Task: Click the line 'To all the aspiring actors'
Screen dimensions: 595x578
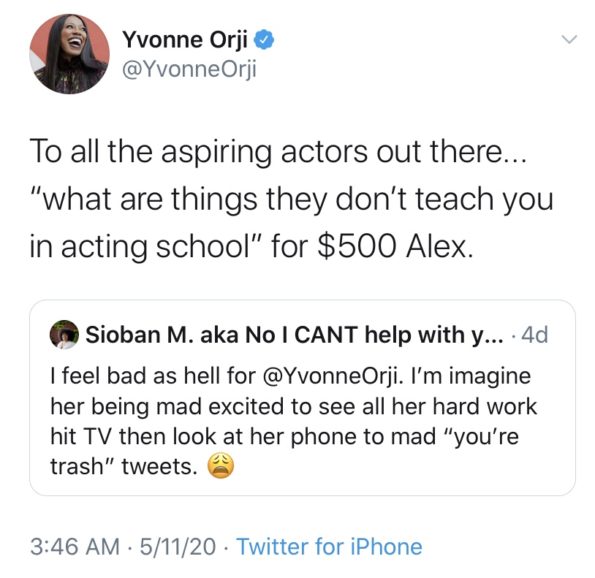Action: pyautogui.click(x=279, y=152)
